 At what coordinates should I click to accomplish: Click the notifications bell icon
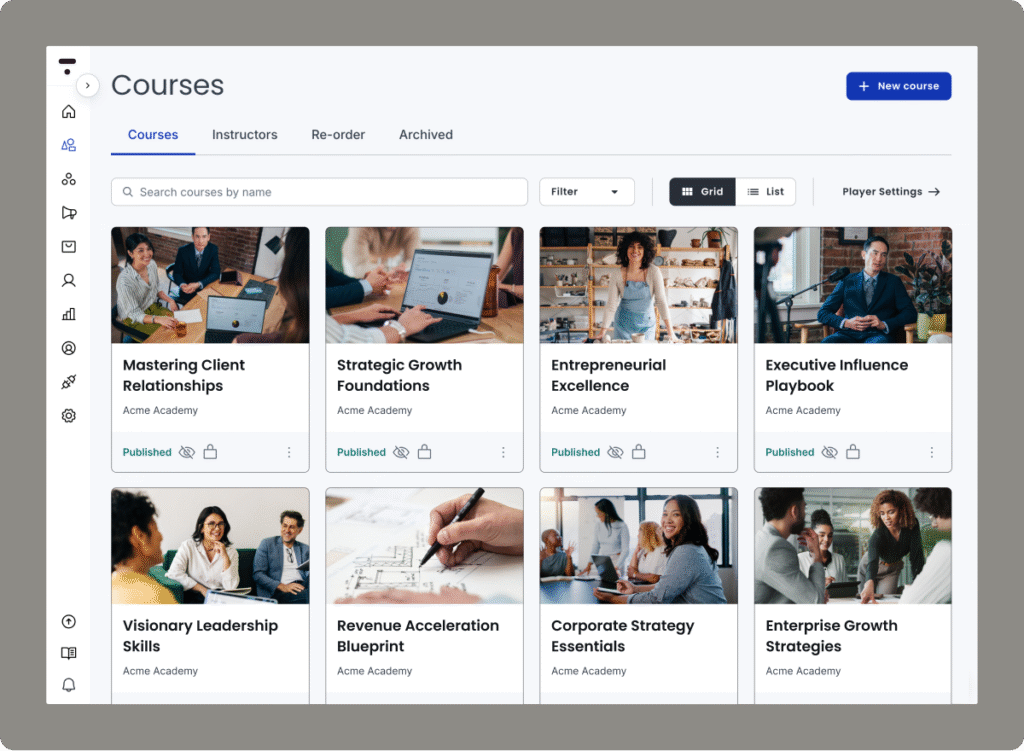point(68,685)
